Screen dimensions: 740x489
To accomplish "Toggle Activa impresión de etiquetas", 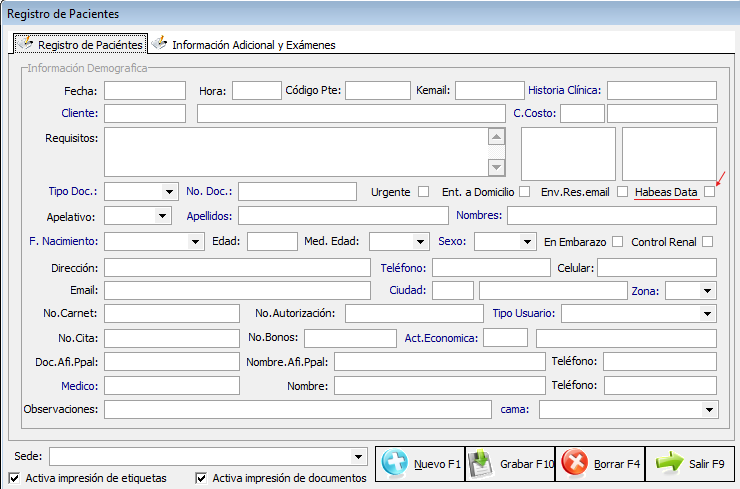I will pos(13,478).
